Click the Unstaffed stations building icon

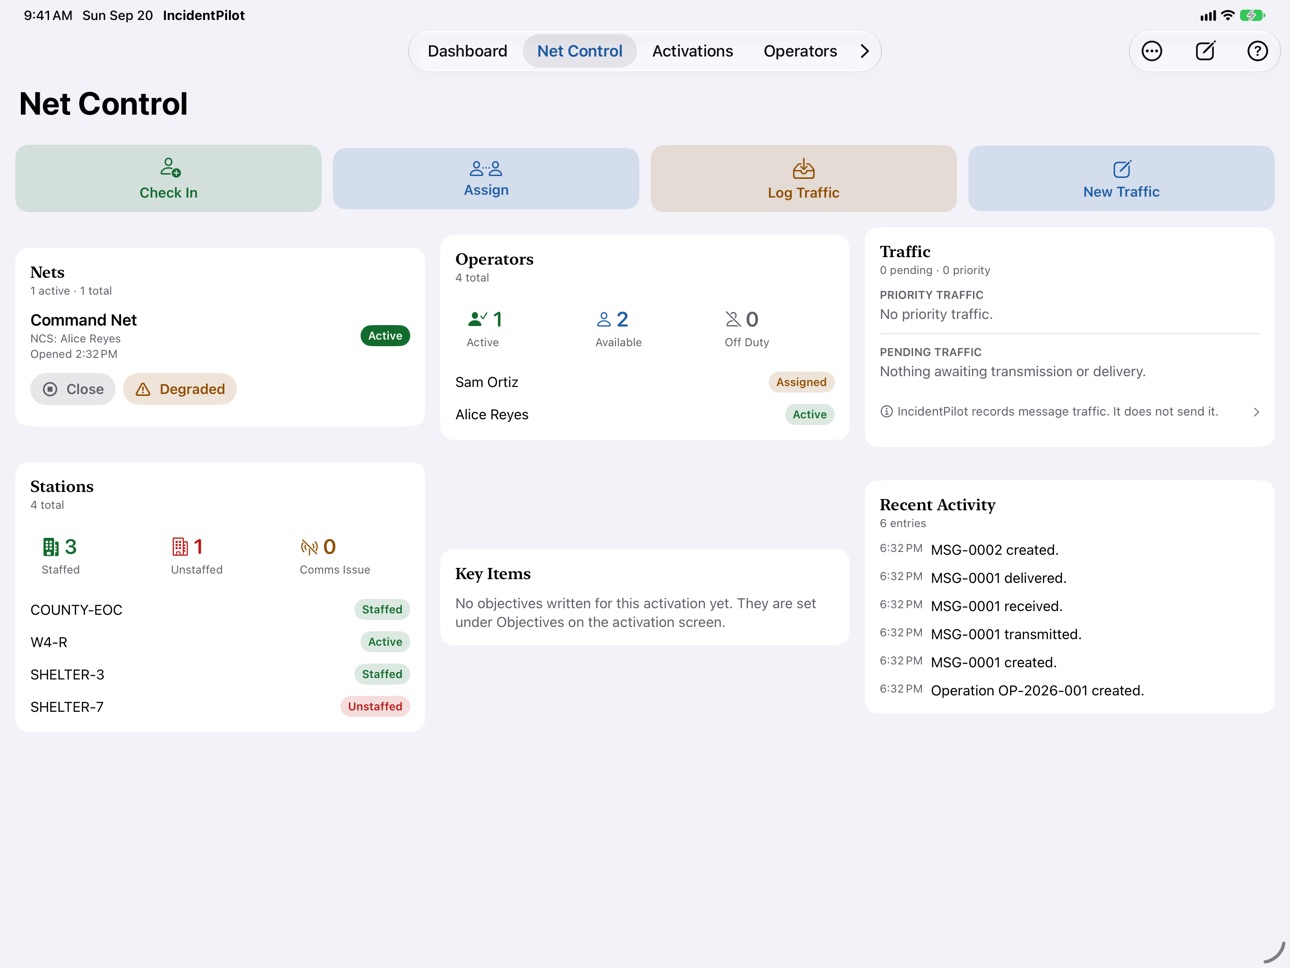[x=180, y=547]
